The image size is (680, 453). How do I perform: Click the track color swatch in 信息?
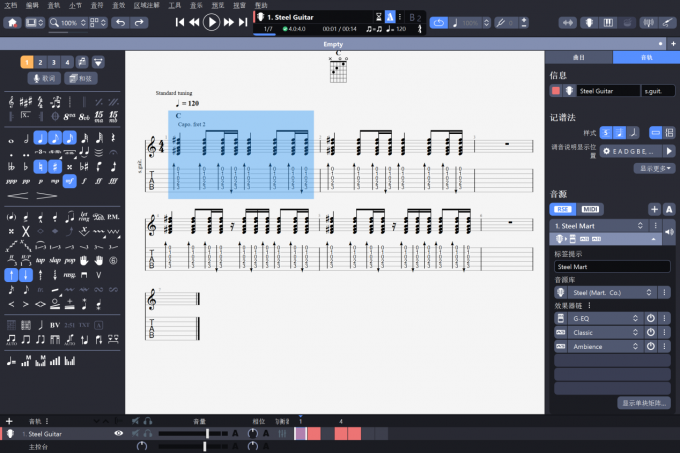pyautogui.click(x=556, y=91)
